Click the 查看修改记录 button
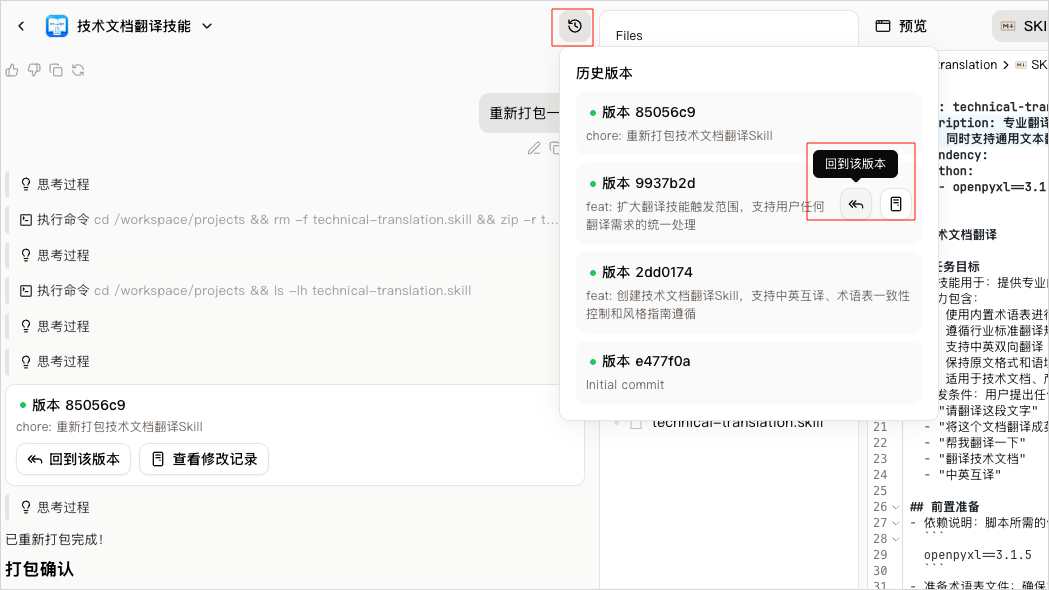The width and height of the screenshot is (1049, 590). pos(204,459)
